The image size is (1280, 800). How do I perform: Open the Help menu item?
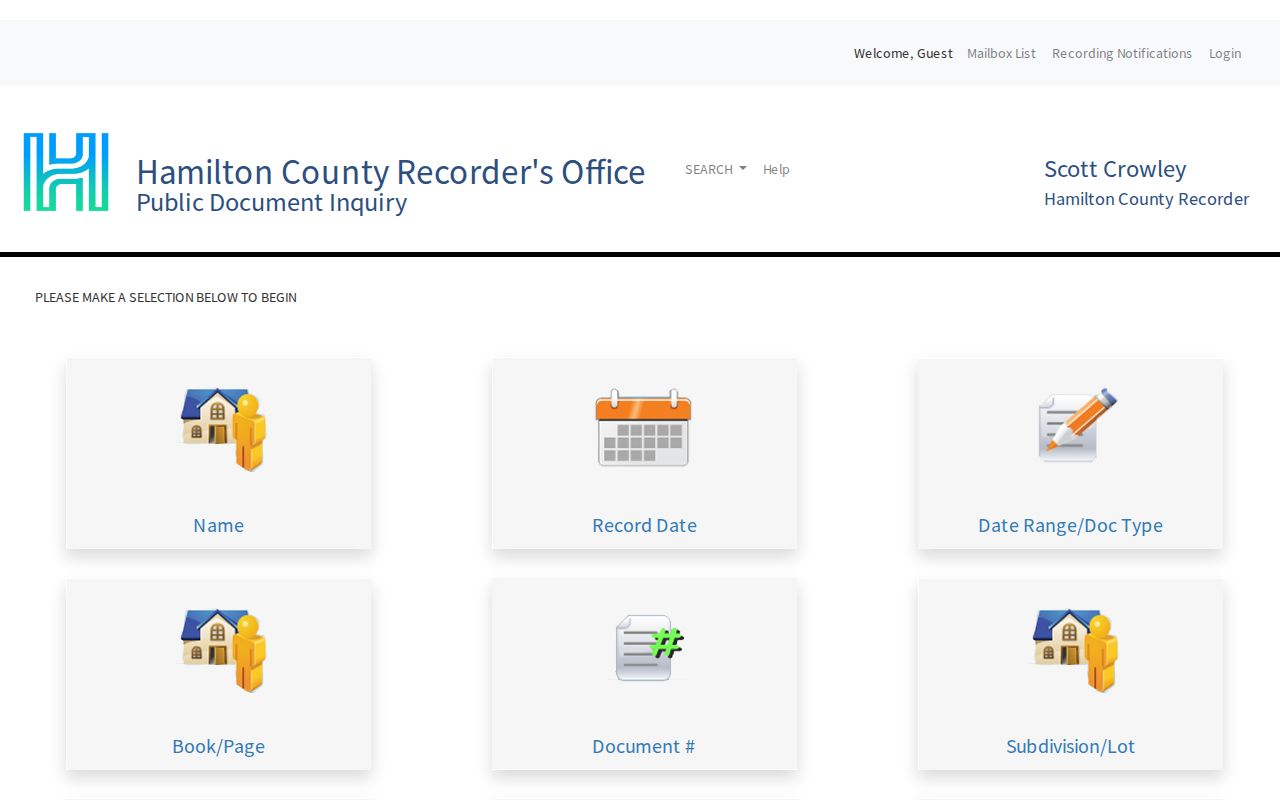[x=776, y=169]
